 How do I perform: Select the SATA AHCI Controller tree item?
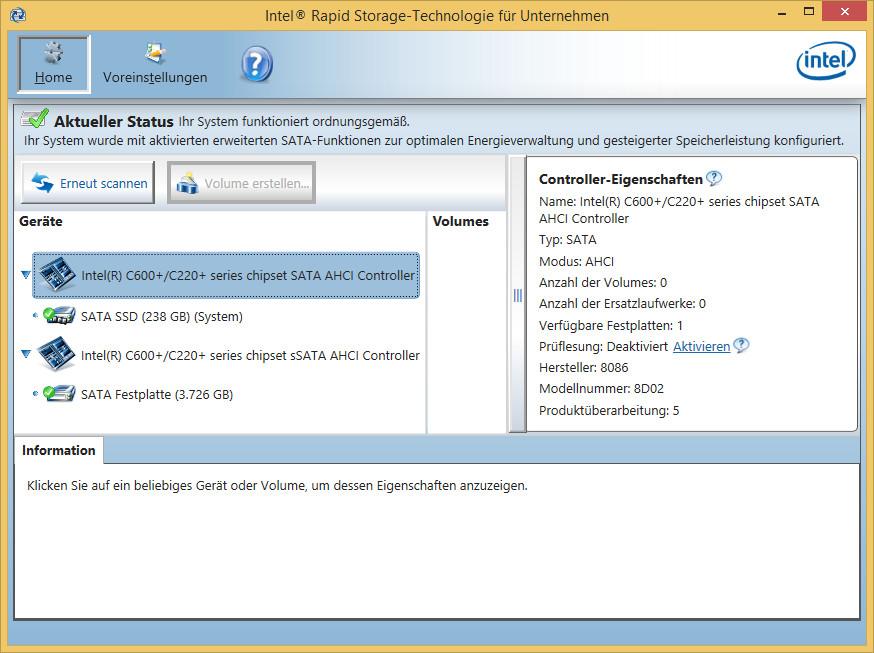pos(226,275)
